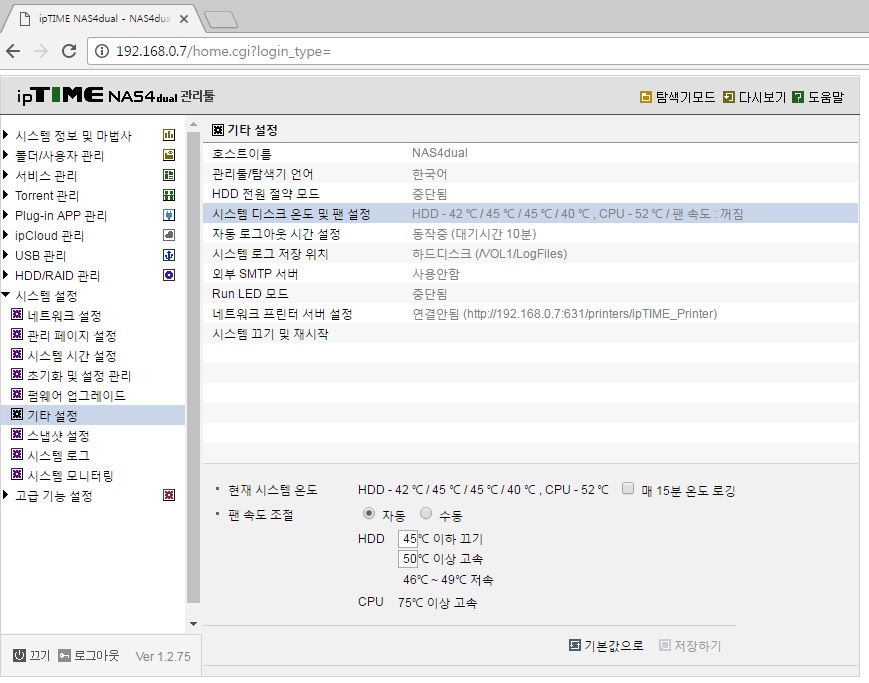Select the HDD 전원 절약 모드 row
Image resolution: width=869 pixels, height=683 pixels.
(x=530, y=193)
